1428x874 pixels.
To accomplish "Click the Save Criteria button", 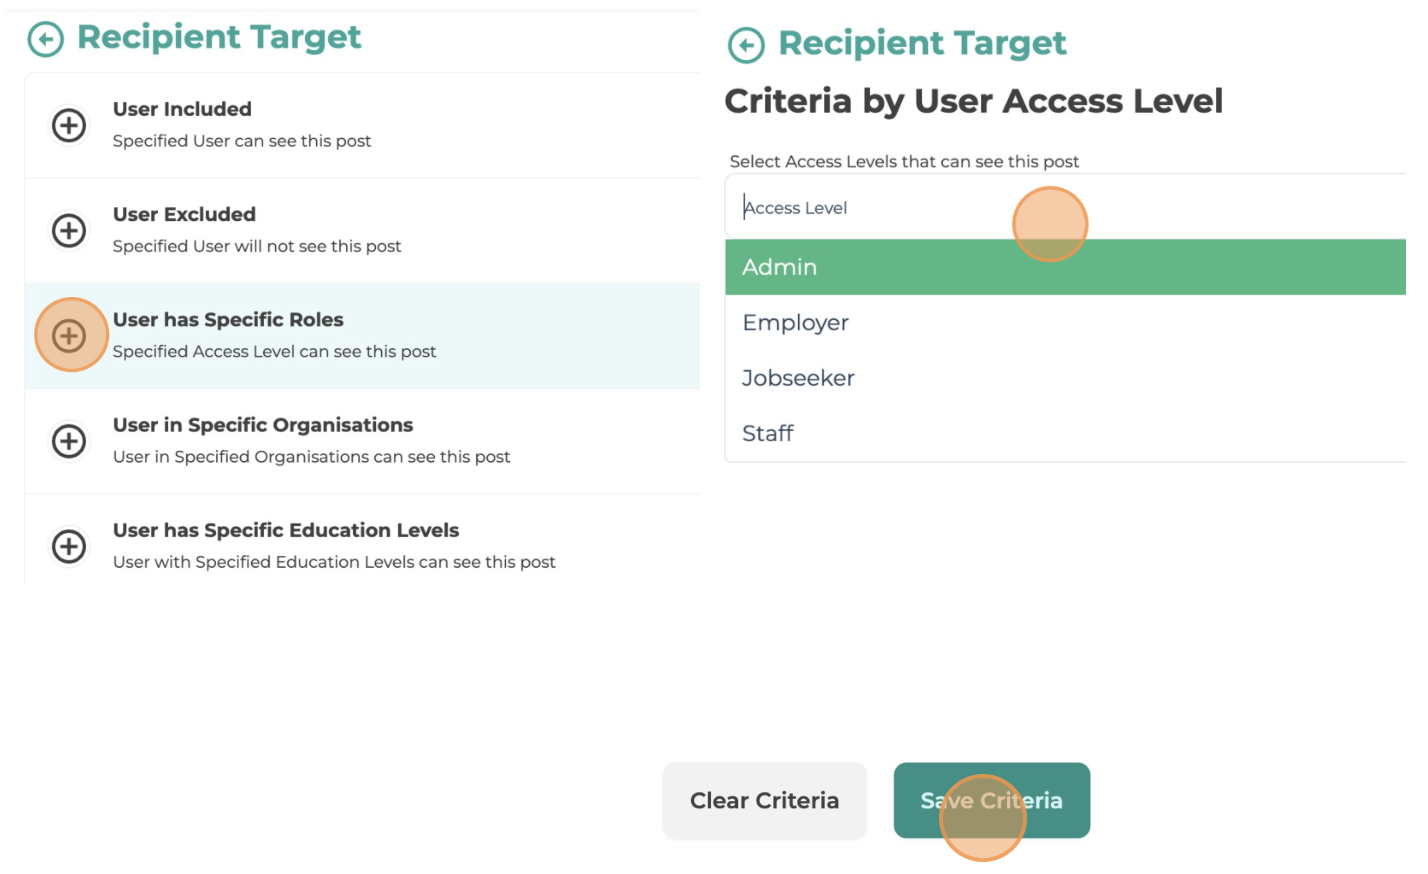I will 992,801.
